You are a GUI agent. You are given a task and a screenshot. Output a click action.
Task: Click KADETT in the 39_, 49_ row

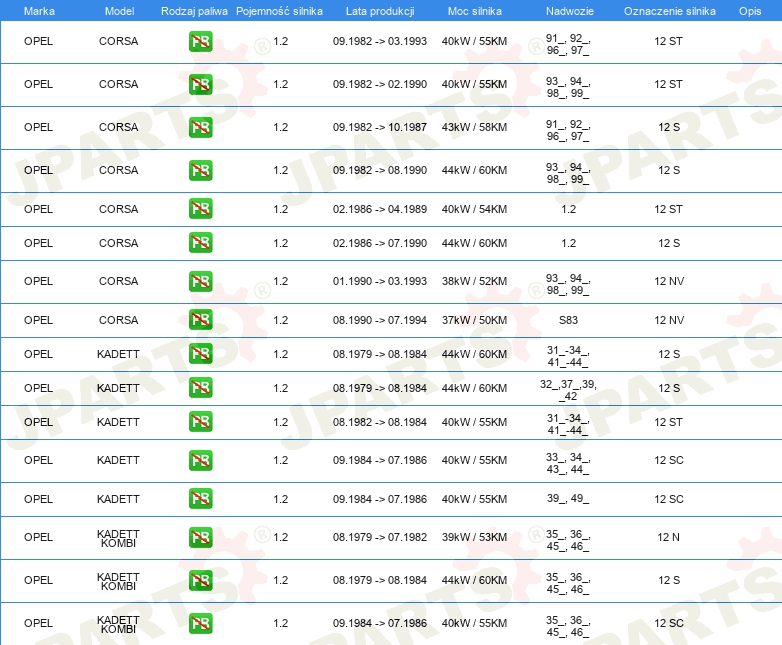click(x=118, y=499)
